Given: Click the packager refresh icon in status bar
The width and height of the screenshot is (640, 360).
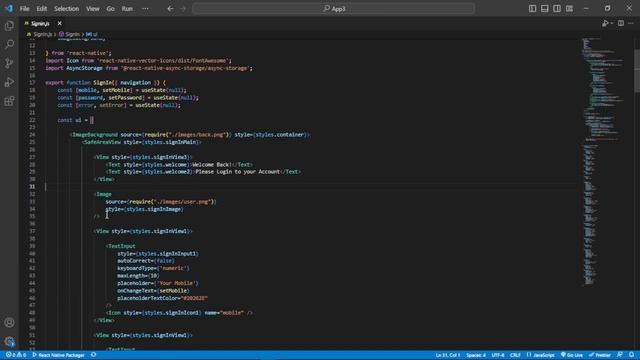Looking at the screenshot, I should [x=93, y=355].
